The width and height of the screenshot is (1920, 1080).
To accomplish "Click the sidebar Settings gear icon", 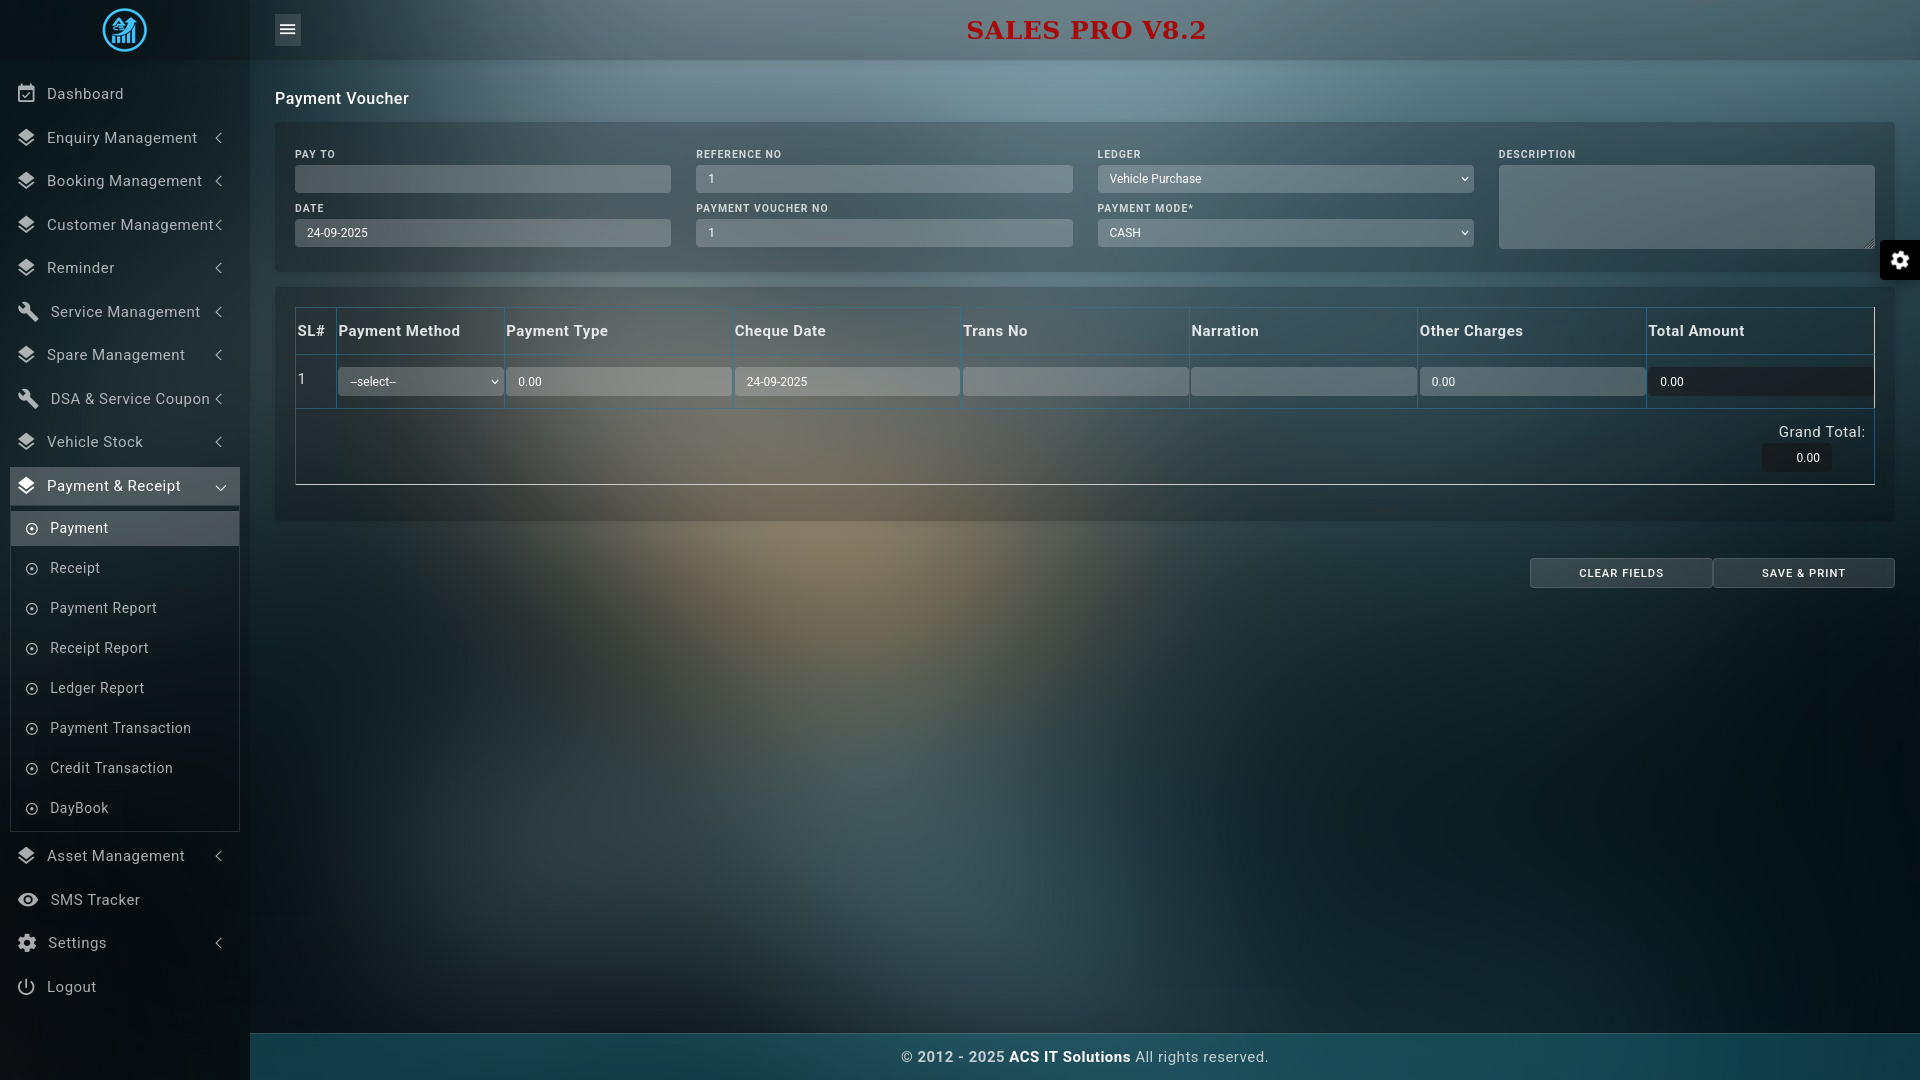I will tap(27, 943).
